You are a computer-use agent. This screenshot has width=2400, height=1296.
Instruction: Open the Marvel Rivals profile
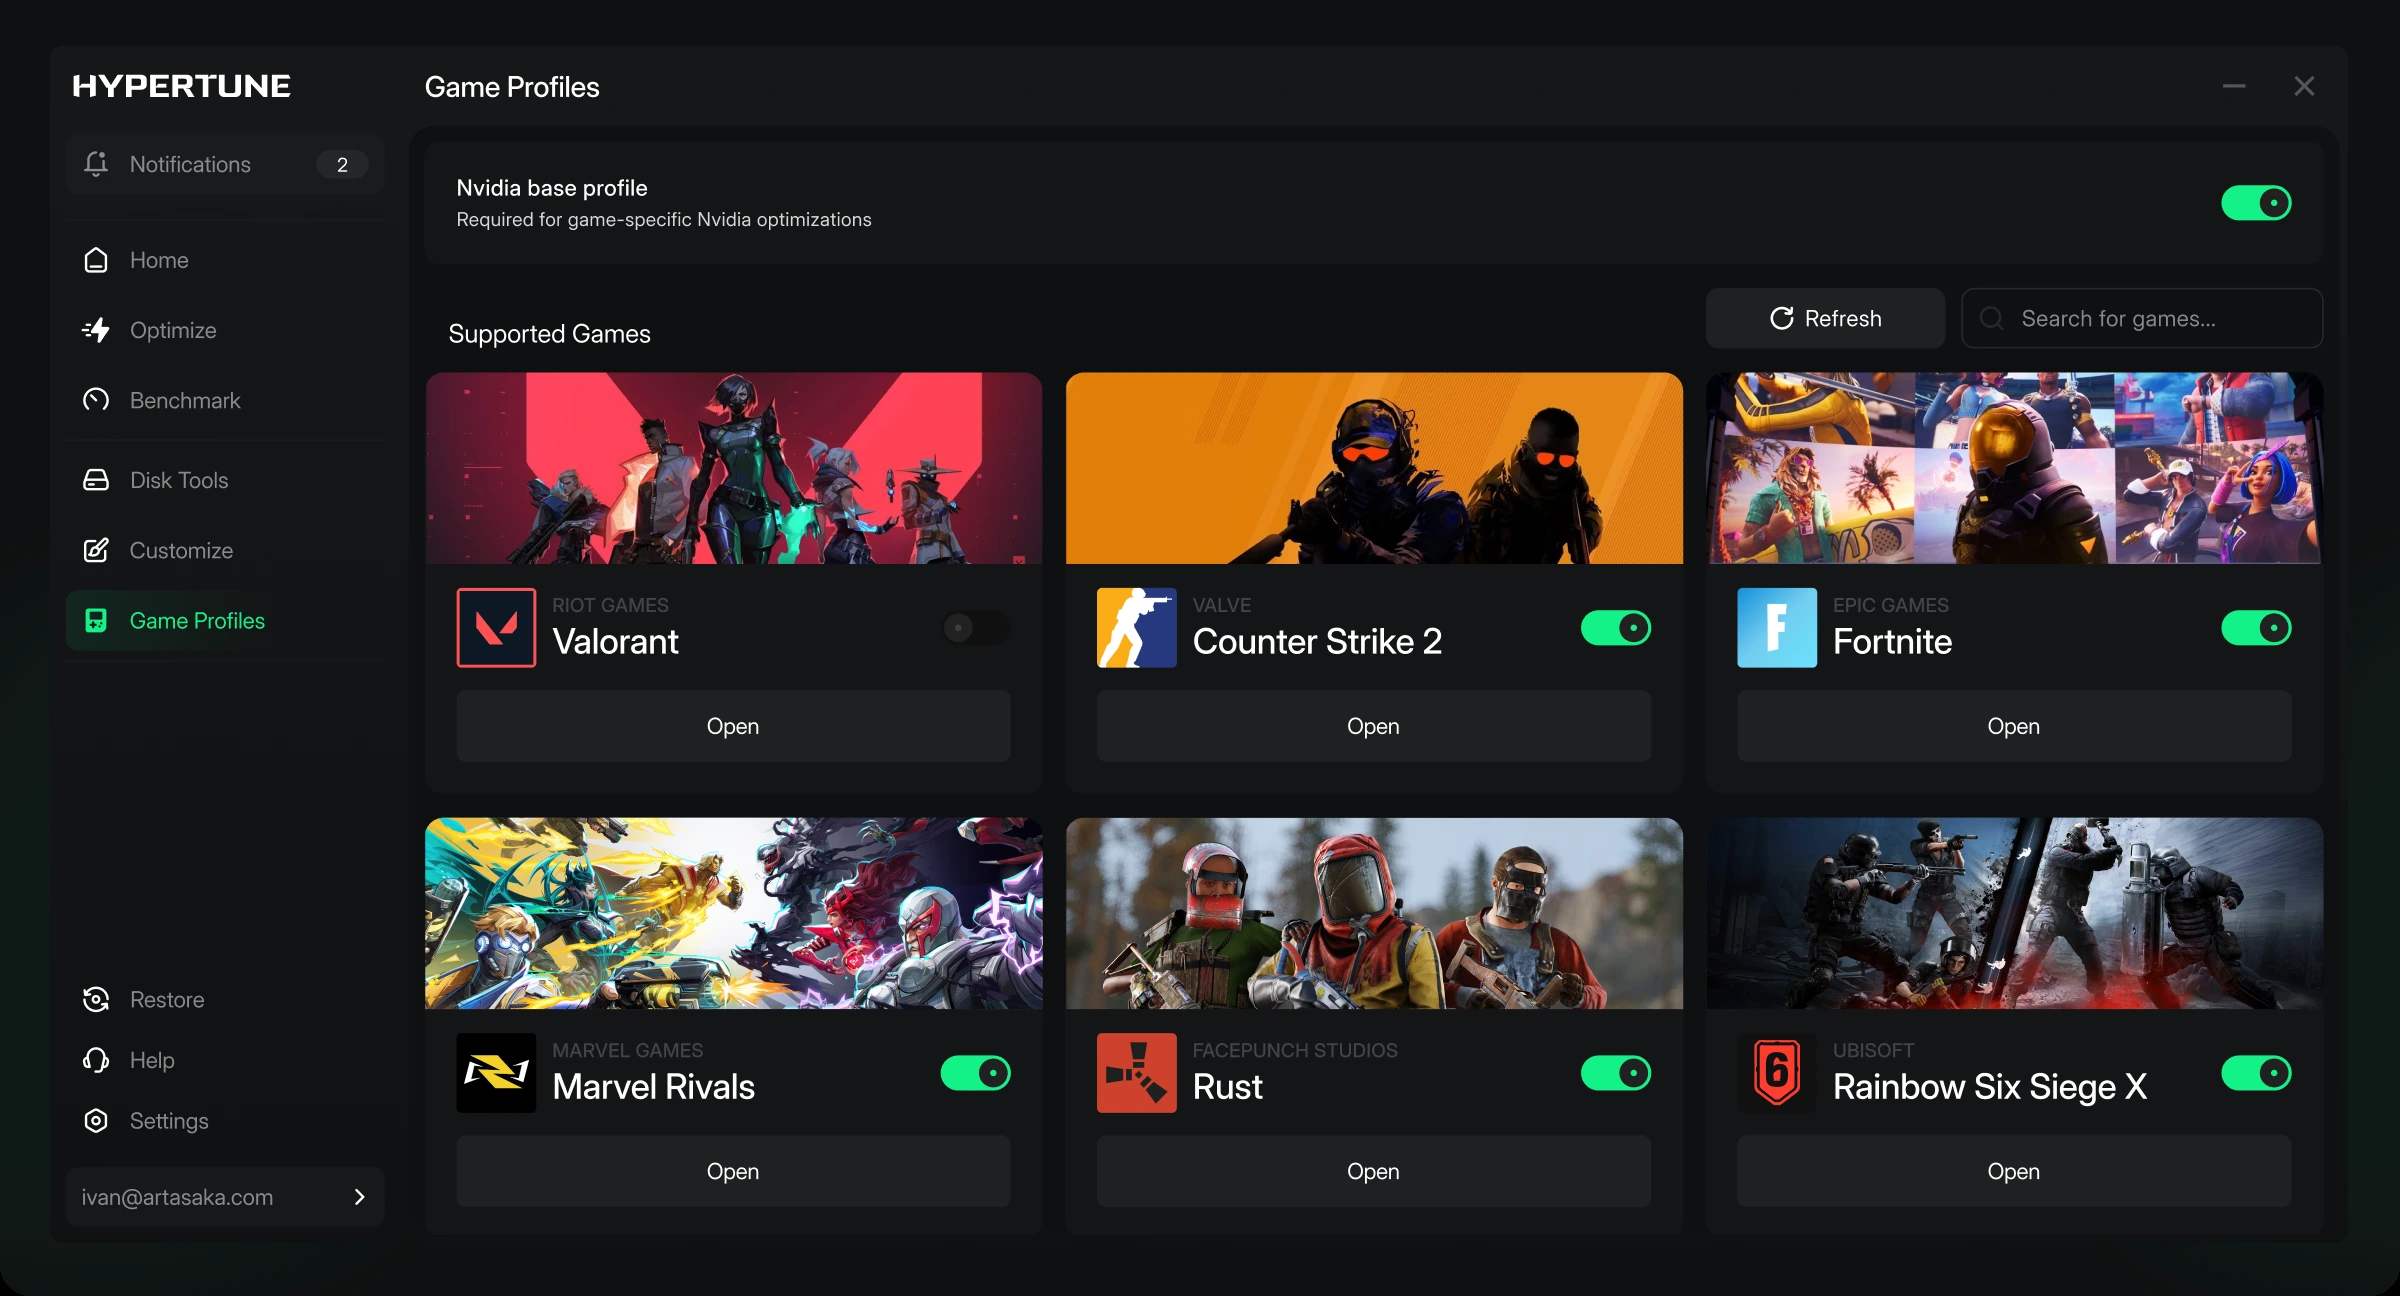pyautogui.click(x=733, y=1171)
